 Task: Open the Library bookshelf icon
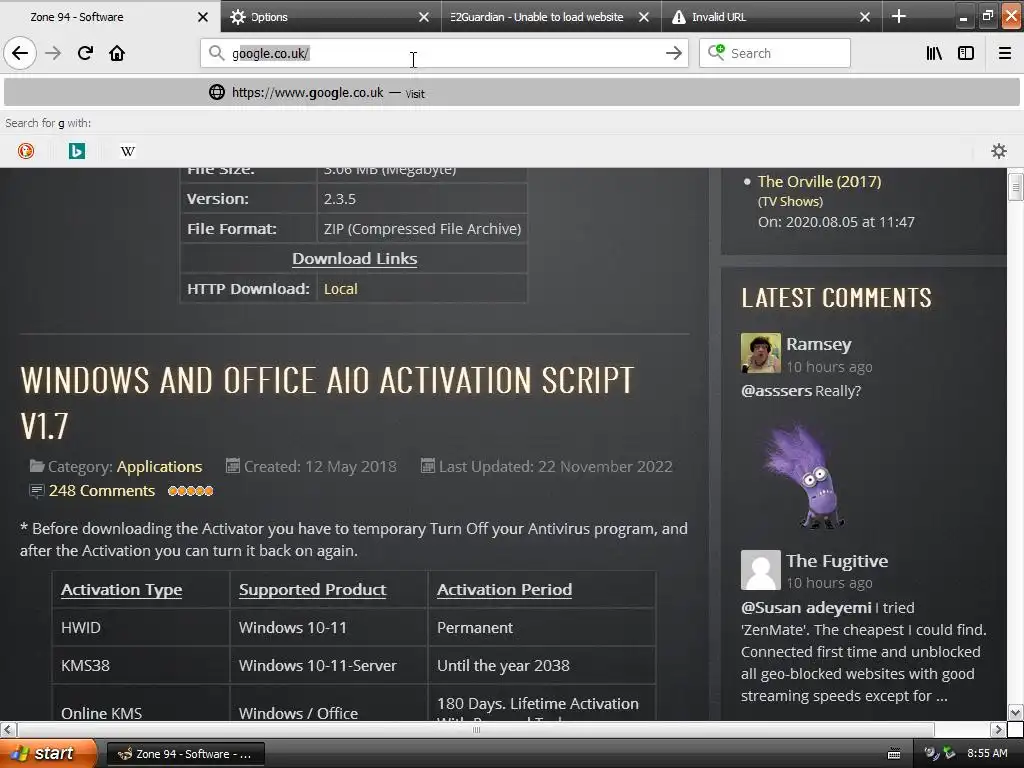pyautogui.click(x=934, y=53)
